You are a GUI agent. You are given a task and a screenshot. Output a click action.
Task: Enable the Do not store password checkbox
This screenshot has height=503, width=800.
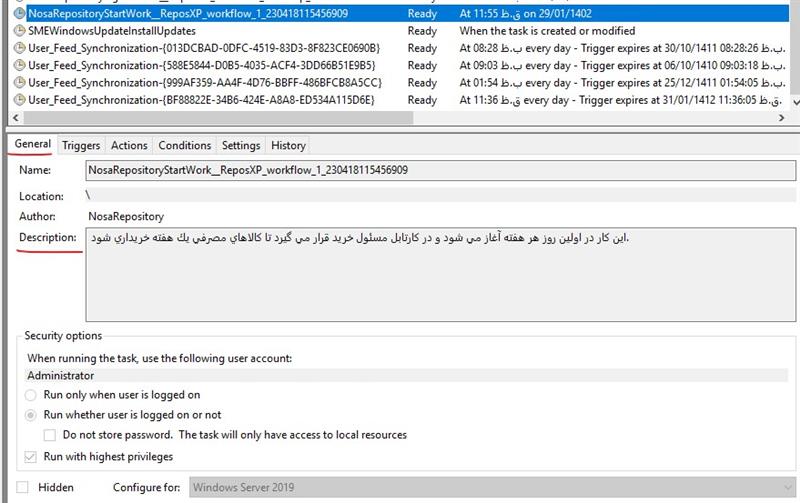pyautogui.click(x=50, y=435)
